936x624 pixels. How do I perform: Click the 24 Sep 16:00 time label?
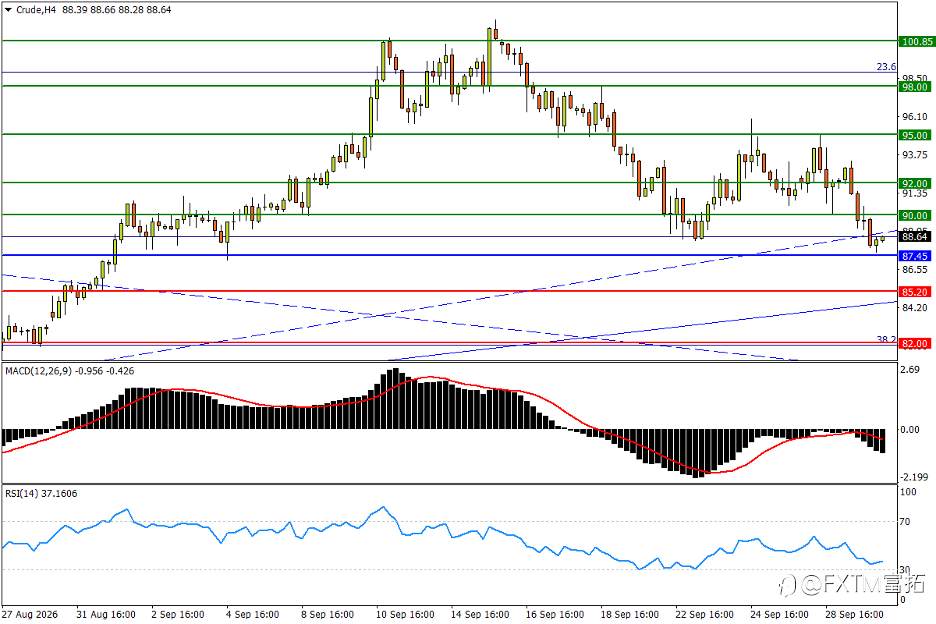click(779, 614)
